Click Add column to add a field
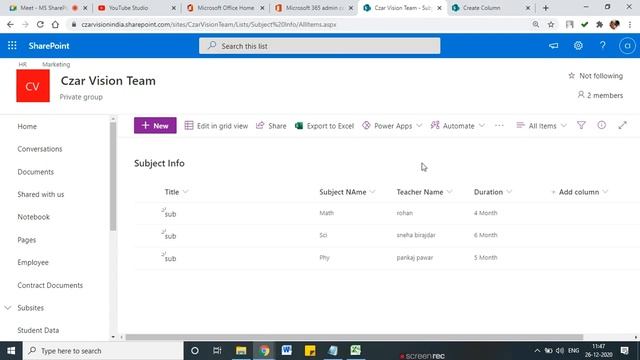 [579, 192]
